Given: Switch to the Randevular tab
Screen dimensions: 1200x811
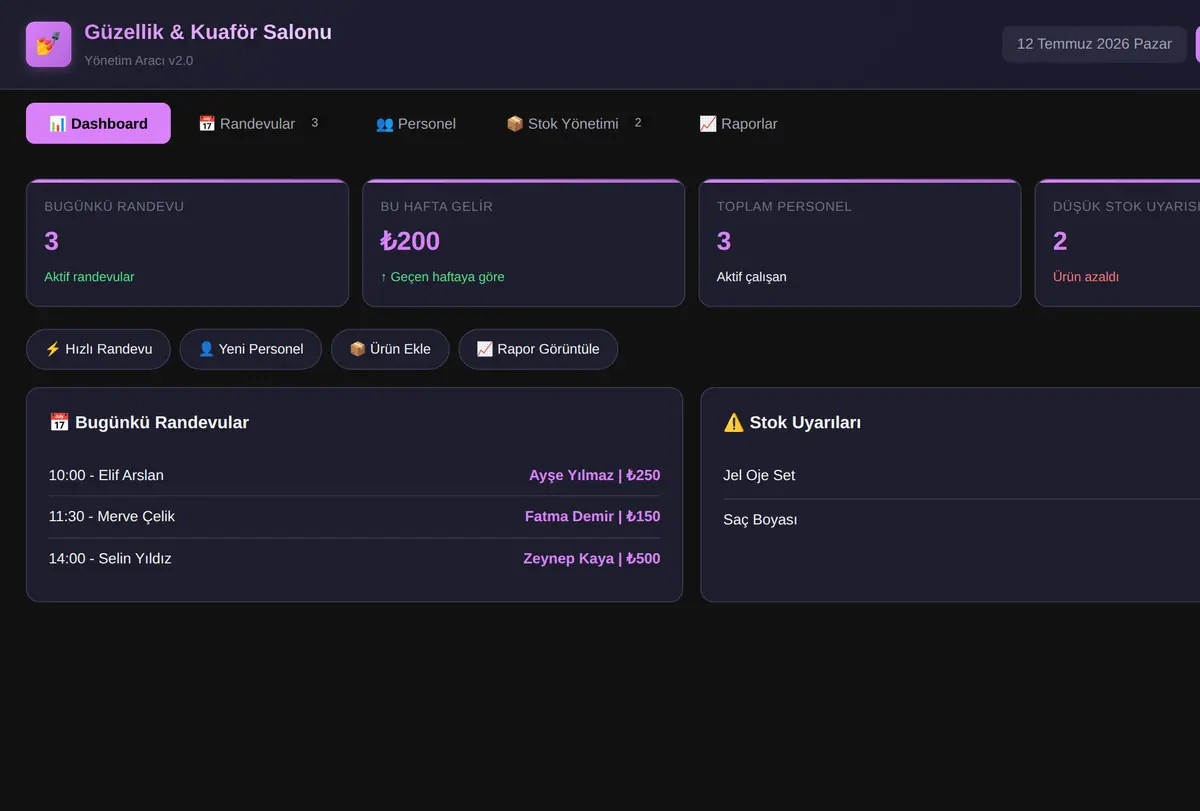Looking at the screenshot, I should click(x=259, y=123).
